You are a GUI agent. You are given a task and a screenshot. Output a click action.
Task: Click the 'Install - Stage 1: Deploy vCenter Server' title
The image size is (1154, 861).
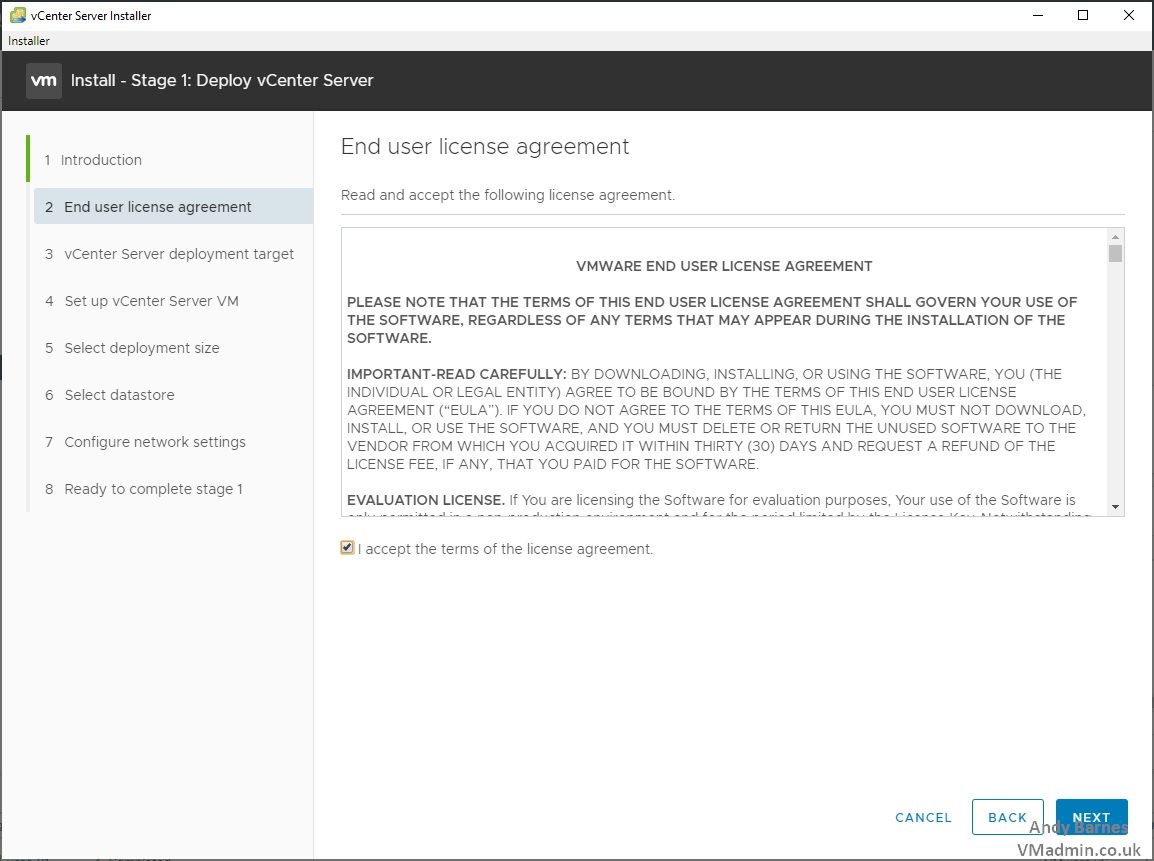[x=222, y=80]
